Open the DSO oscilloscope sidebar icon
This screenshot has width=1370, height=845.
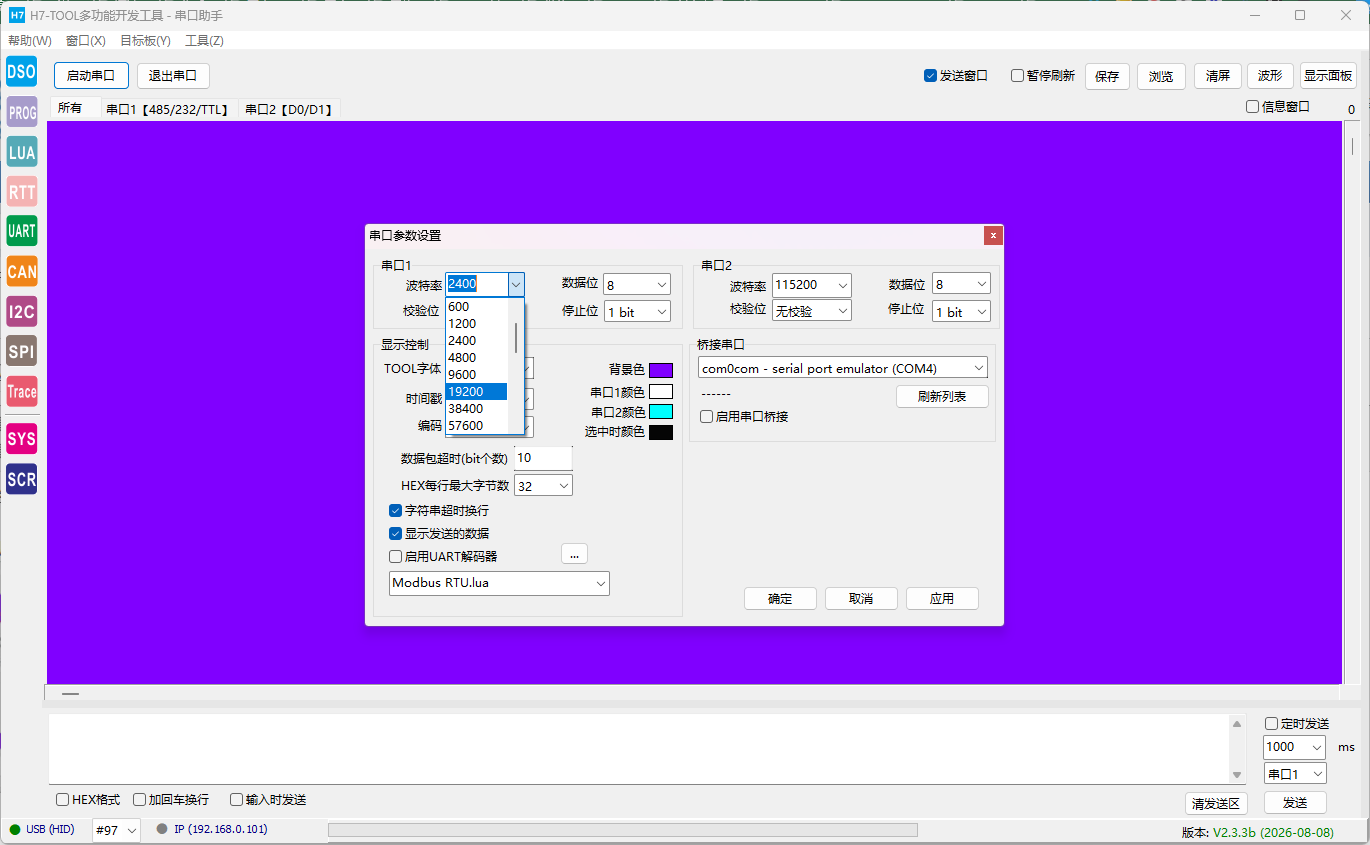point(22,72)
